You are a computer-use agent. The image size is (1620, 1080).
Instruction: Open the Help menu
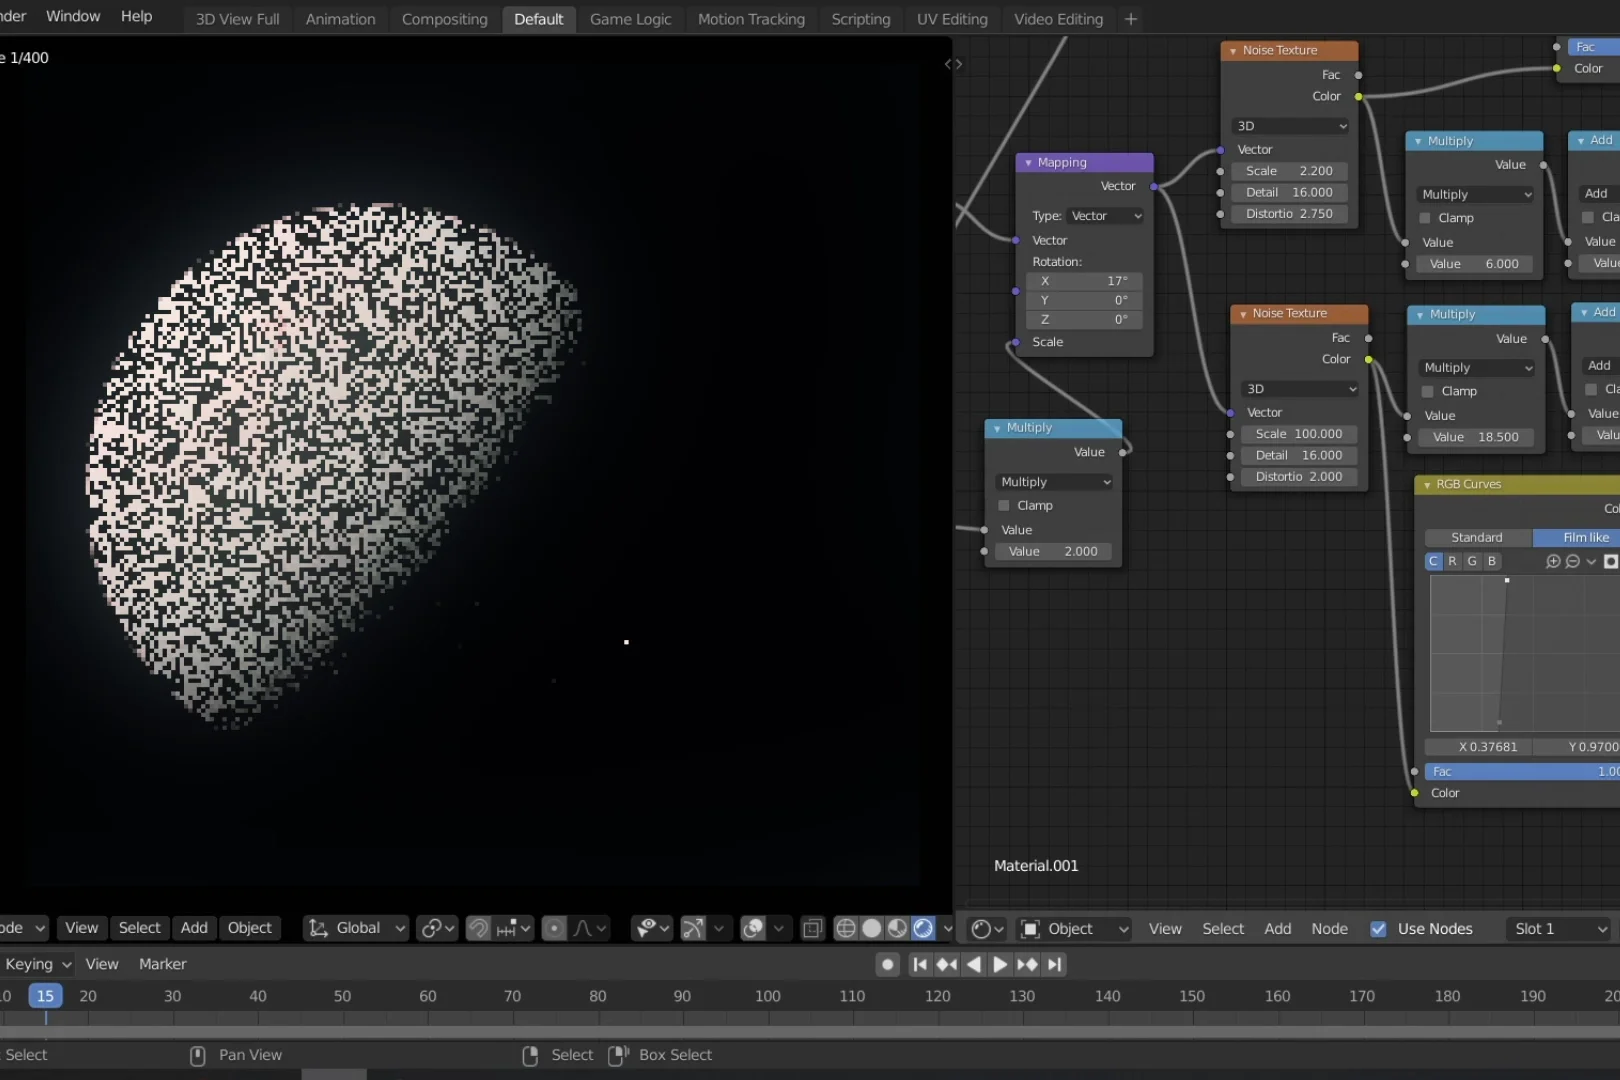click(137, 16)
